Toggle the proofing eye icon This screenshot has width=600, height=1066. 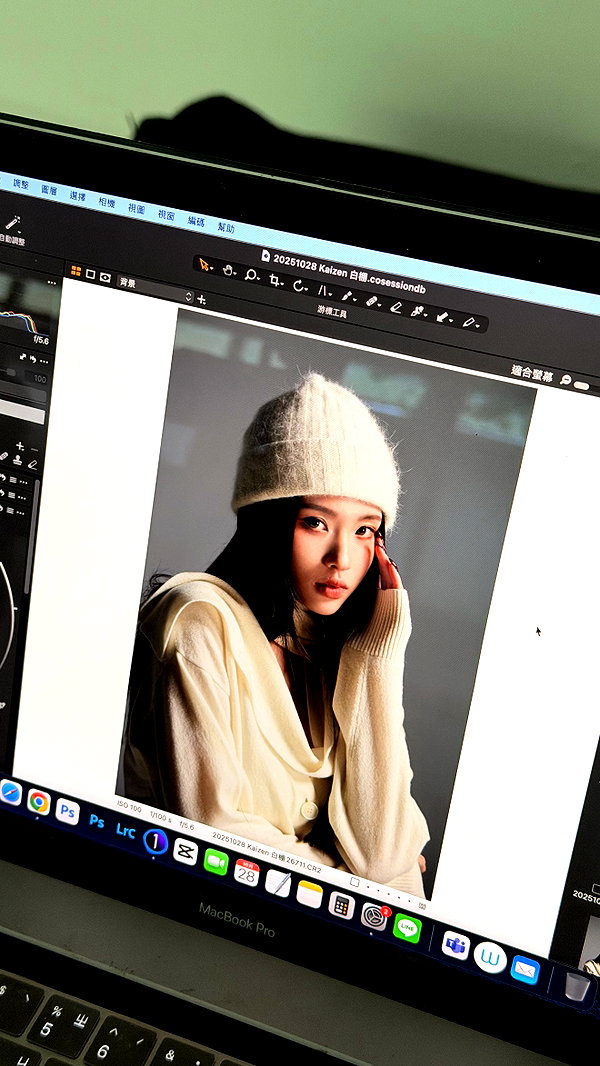[105, 277]
